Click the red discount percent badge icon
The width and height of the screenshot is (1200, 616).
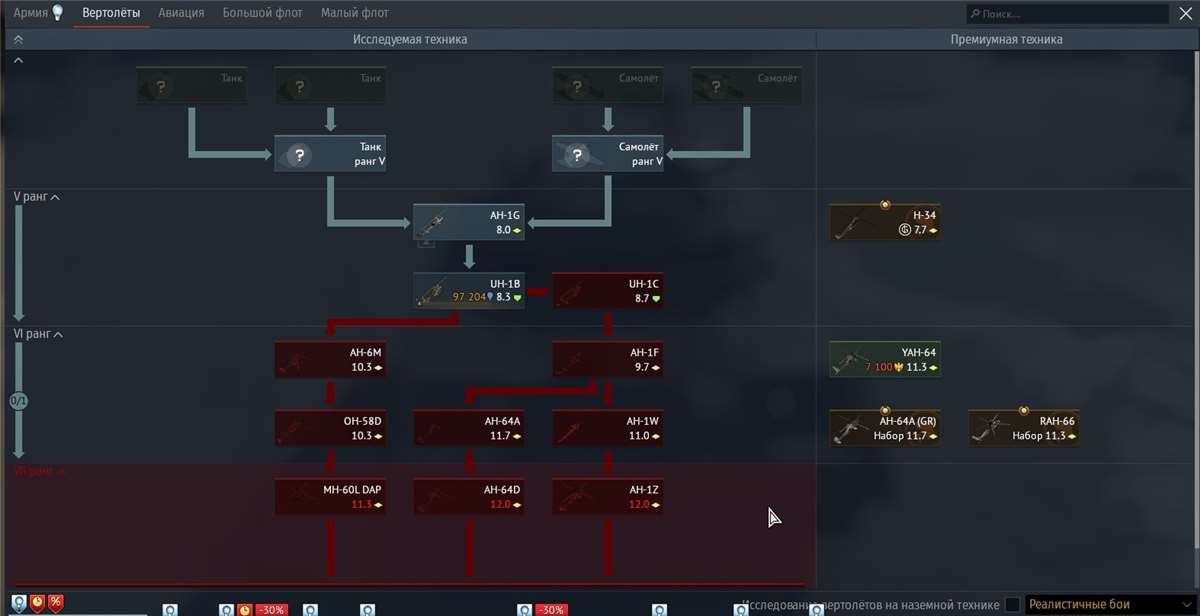point(56,602)
